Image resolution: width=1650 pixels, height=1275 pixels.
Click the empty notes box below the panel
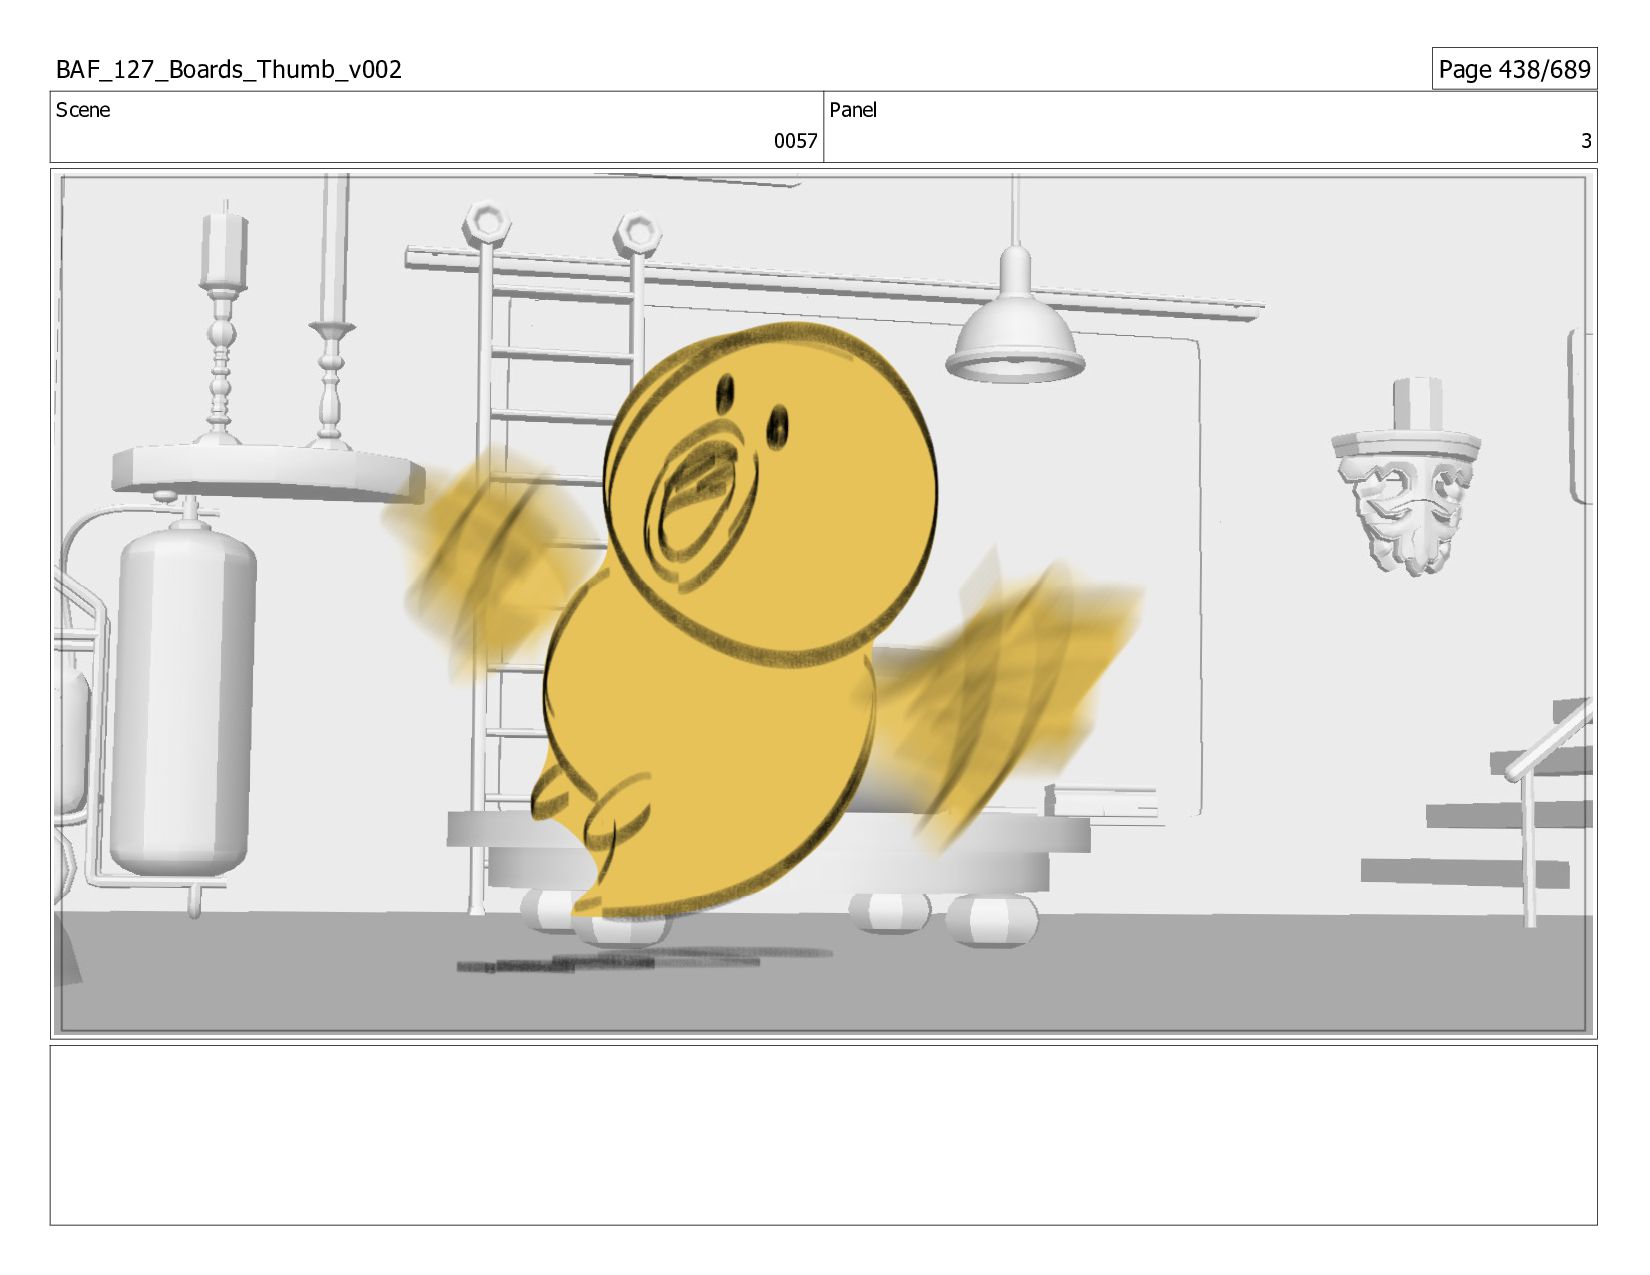click(x=823, y=1135)
